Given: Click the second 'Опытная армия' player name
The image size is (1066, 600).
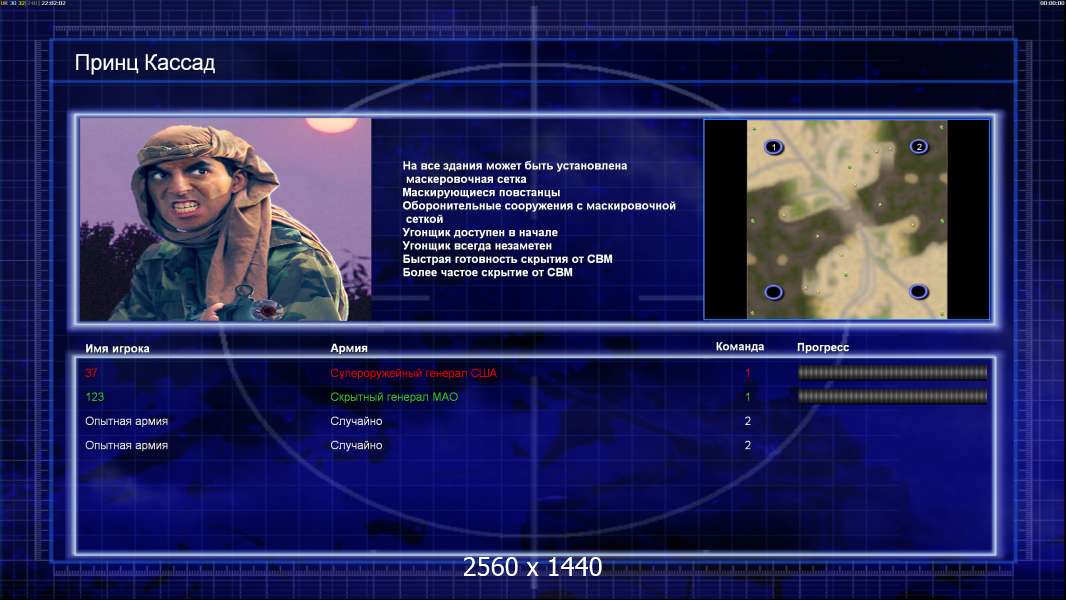Looking at the screenshot, I should click(x=126, y=445).
